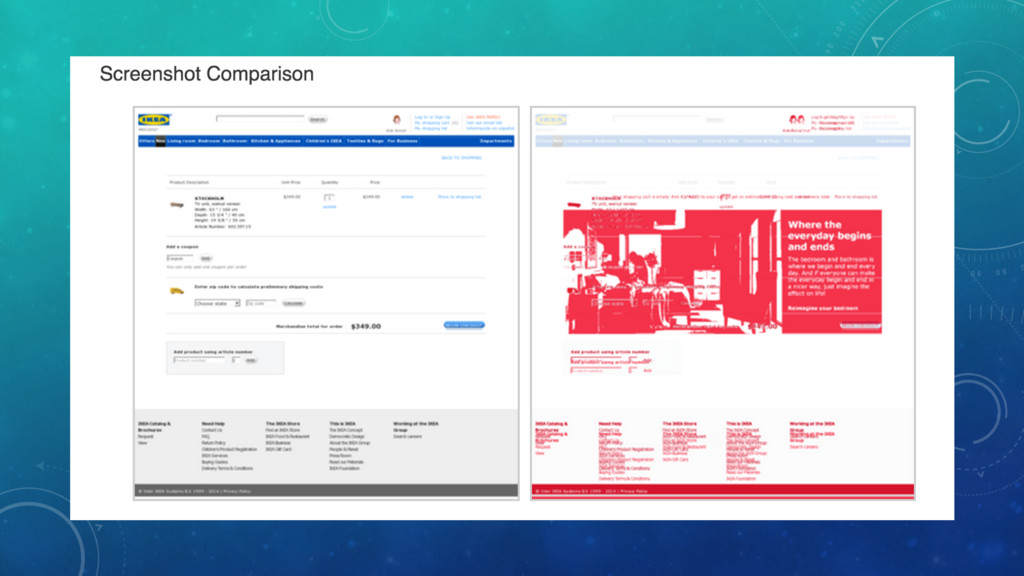Click the IKEA logo in the left screenshot
1024x576 pixels.
pos(154,120)
